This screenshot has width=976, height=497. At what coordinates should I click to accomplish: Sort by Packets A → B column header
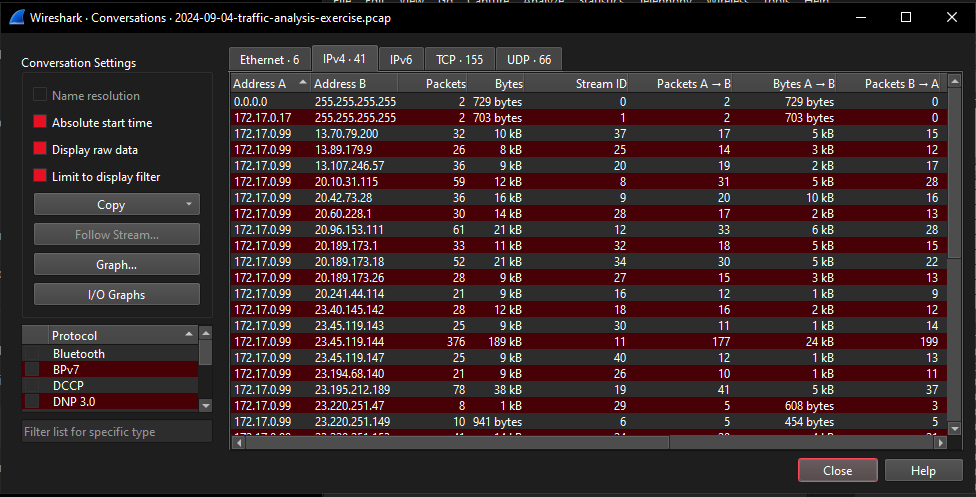click(680, 83)
